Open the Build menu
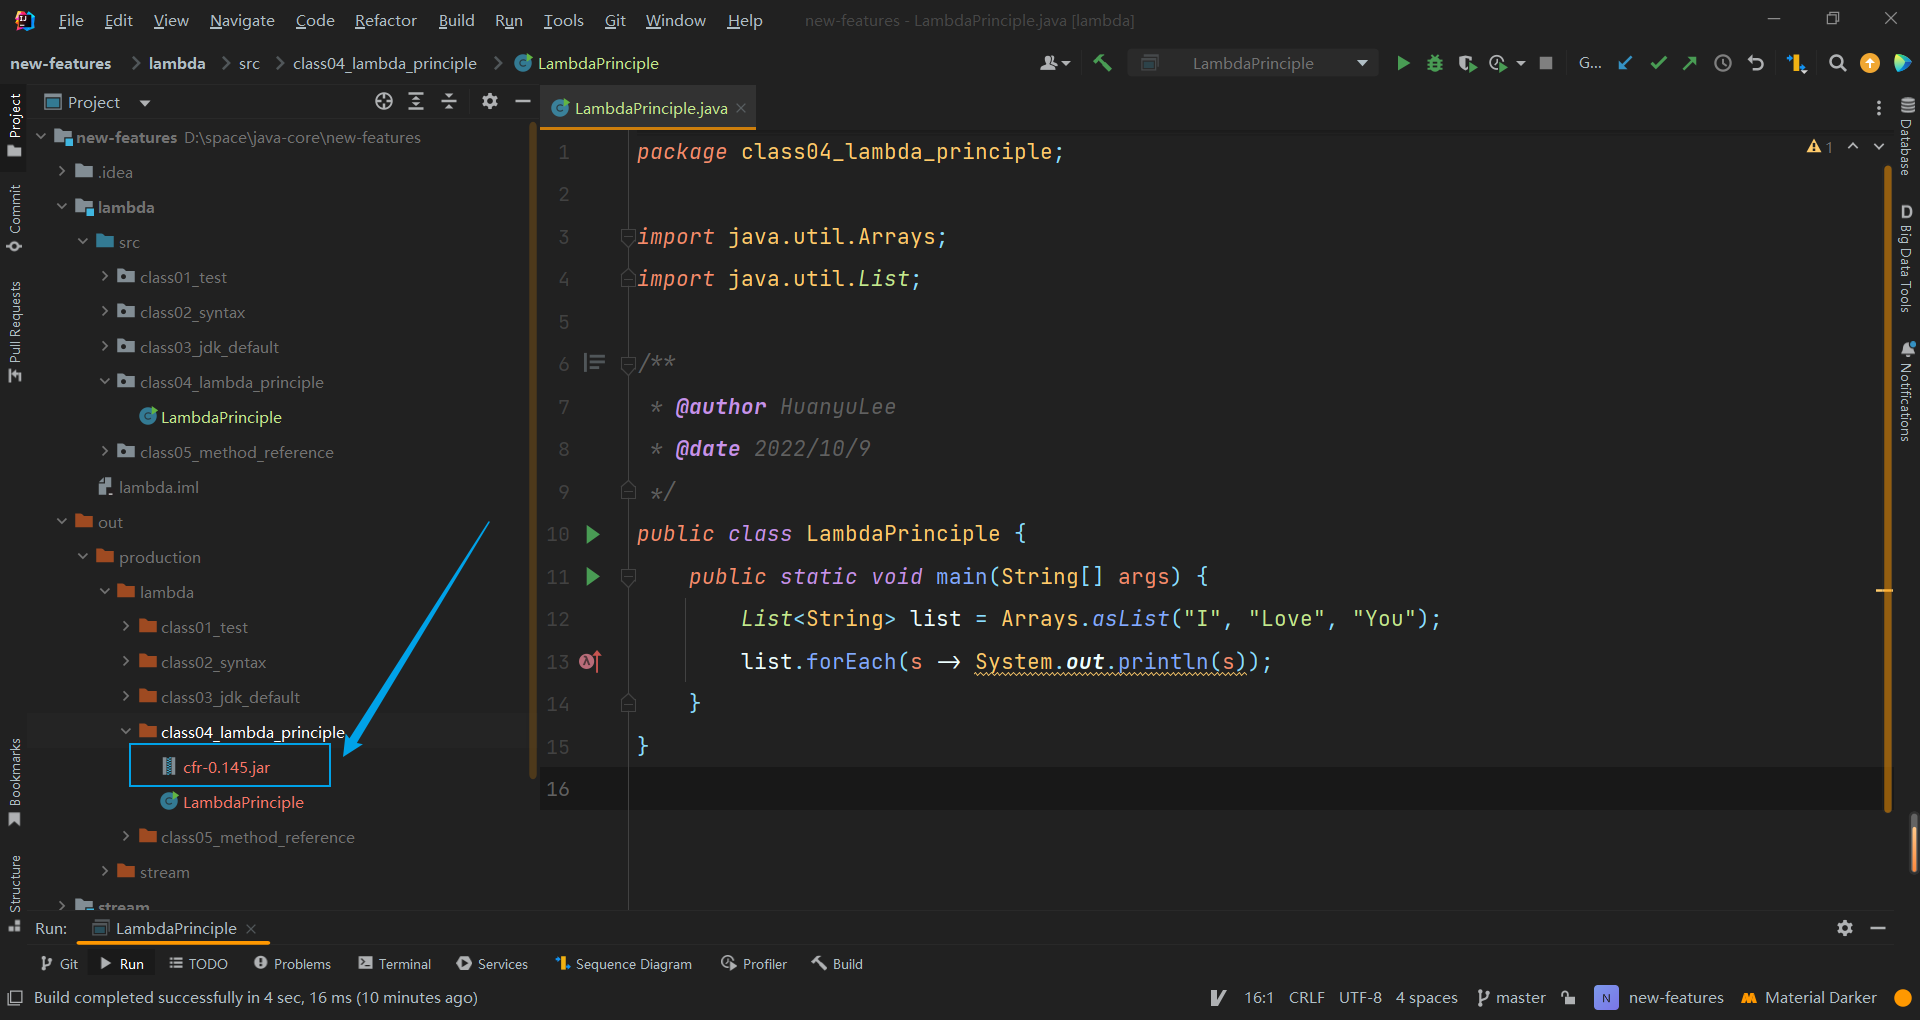Screen dimensions: 1920x1020 pyautogui.click(x=456, y=20)
